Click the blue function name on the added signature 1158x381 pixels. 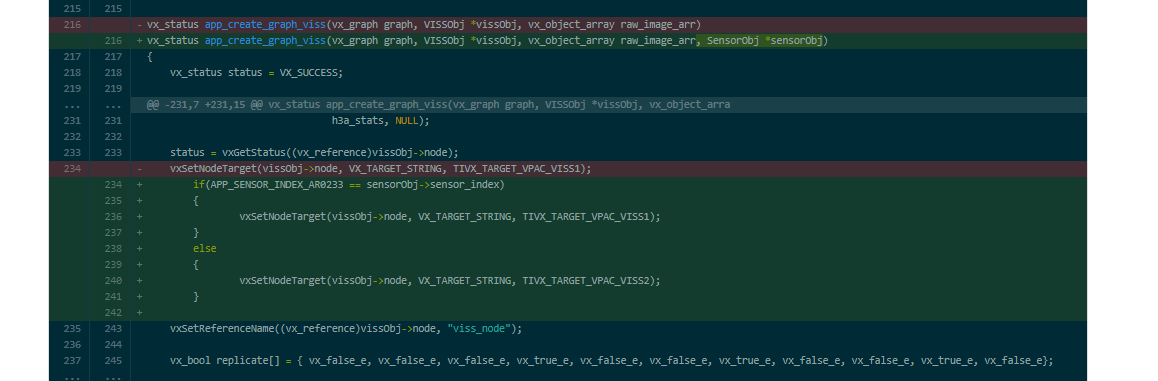click(x=265, y=41)
